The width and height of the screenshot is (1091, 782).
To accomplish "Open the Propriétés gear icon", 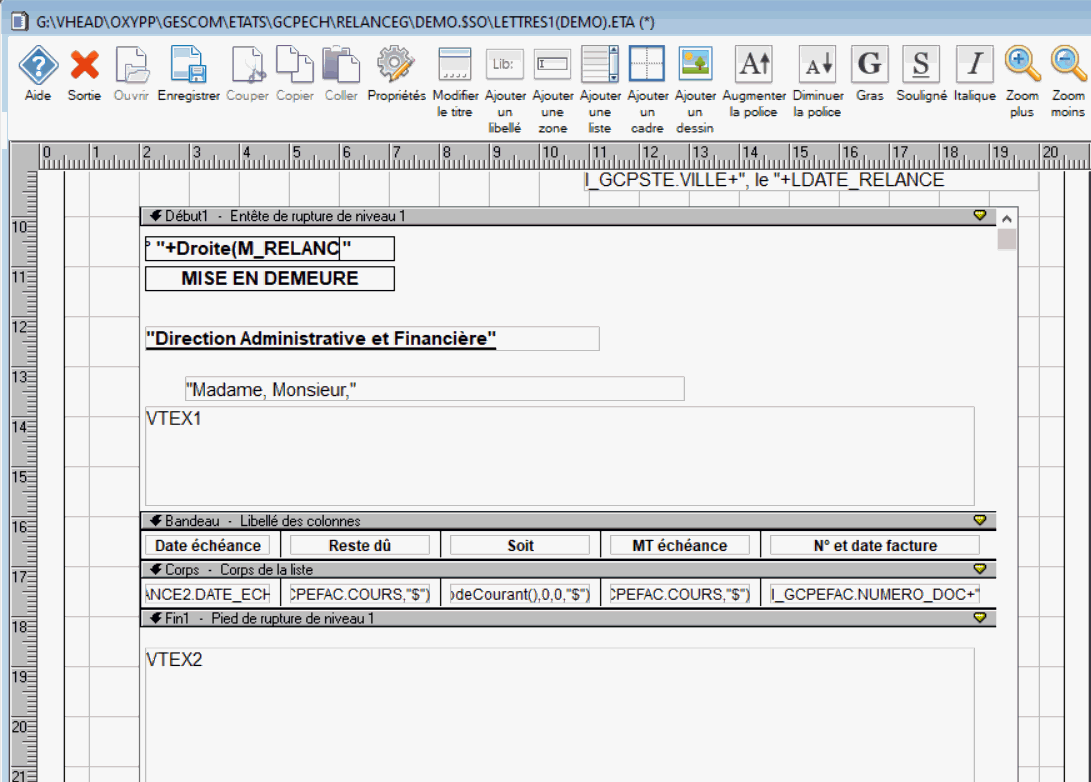I will (x=396, y=66).
